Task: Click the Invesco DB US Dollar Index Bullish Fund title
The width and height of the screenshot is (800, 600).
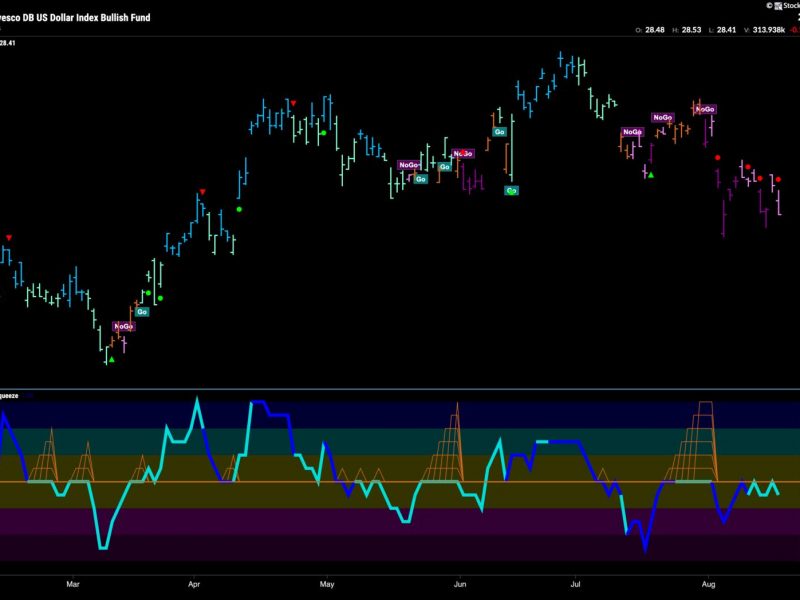Action: click(75, 17)
